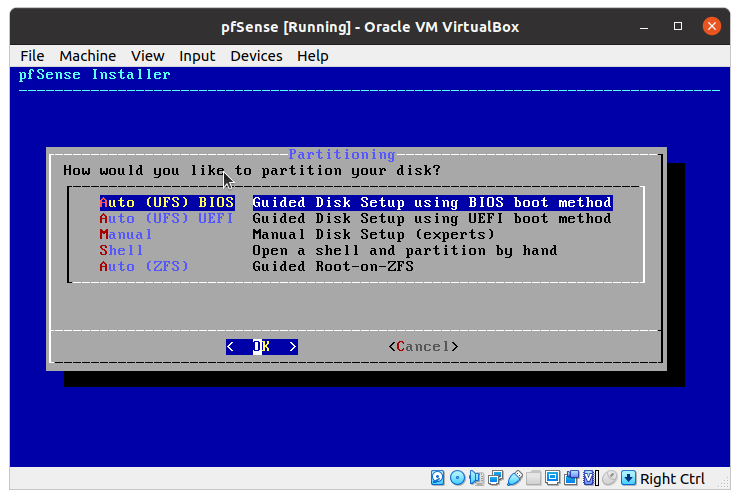The height and width of the screenshot is (499, 740).
Task: Open the File menu
Action: [32, 56]
